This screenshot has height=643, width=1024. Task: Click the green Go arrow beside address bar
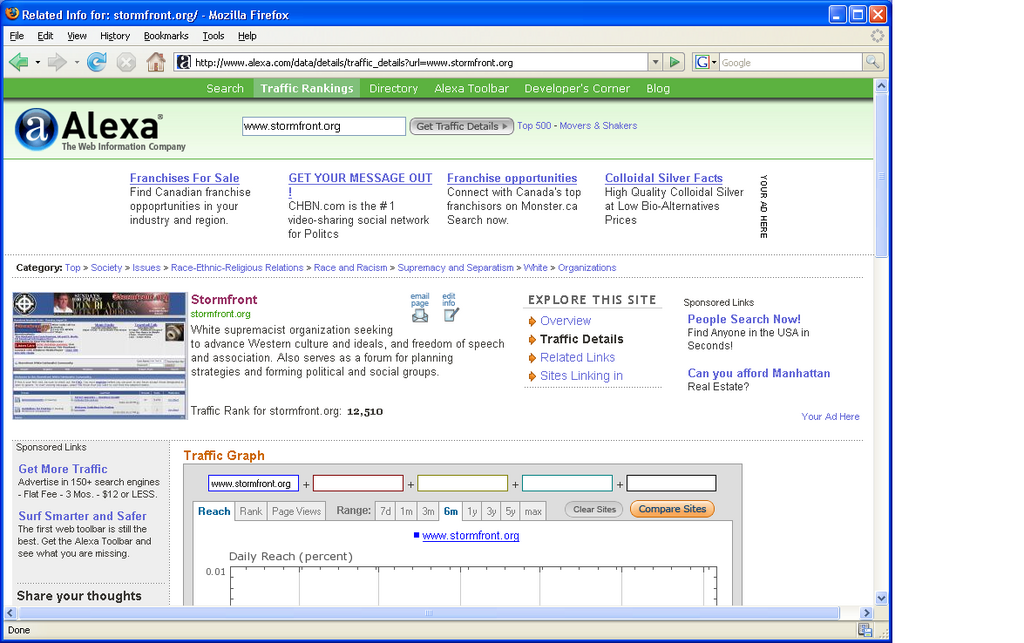click(x=675, y=62)
